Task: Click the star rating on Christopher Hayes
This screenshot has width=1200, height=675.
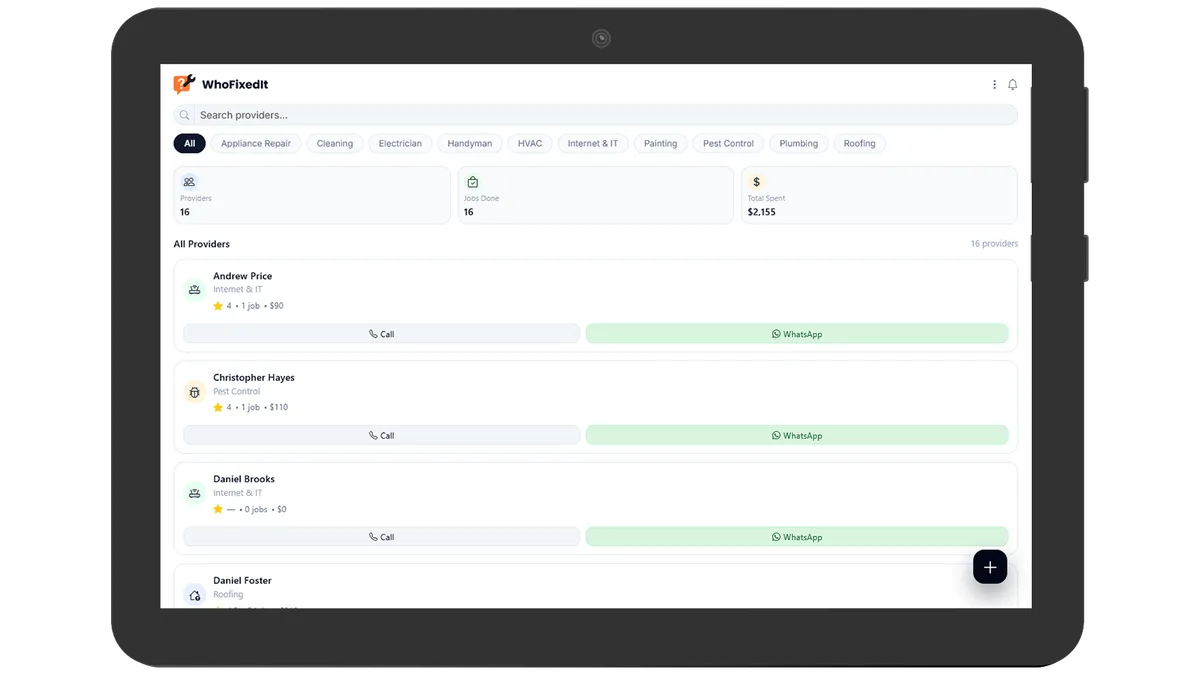Action: (218, 407)
